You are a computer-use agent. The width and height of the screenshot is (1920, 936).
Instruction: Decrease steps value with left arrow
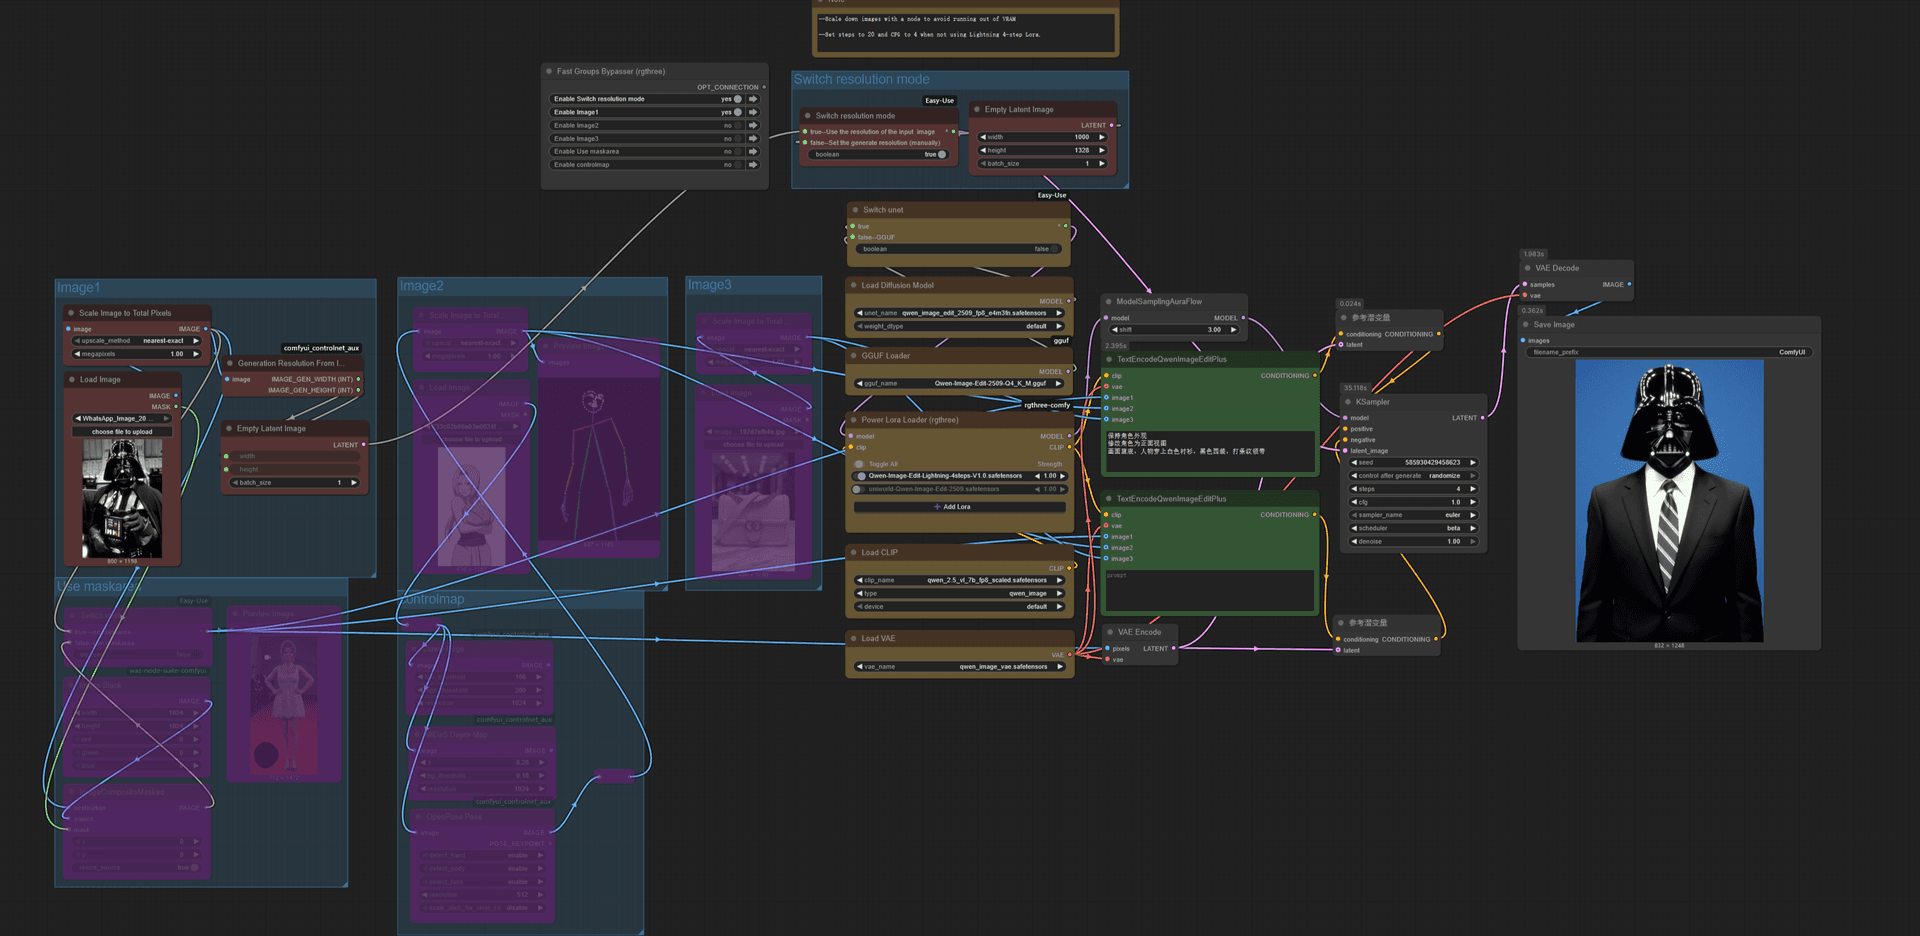tap(1354, 489)
